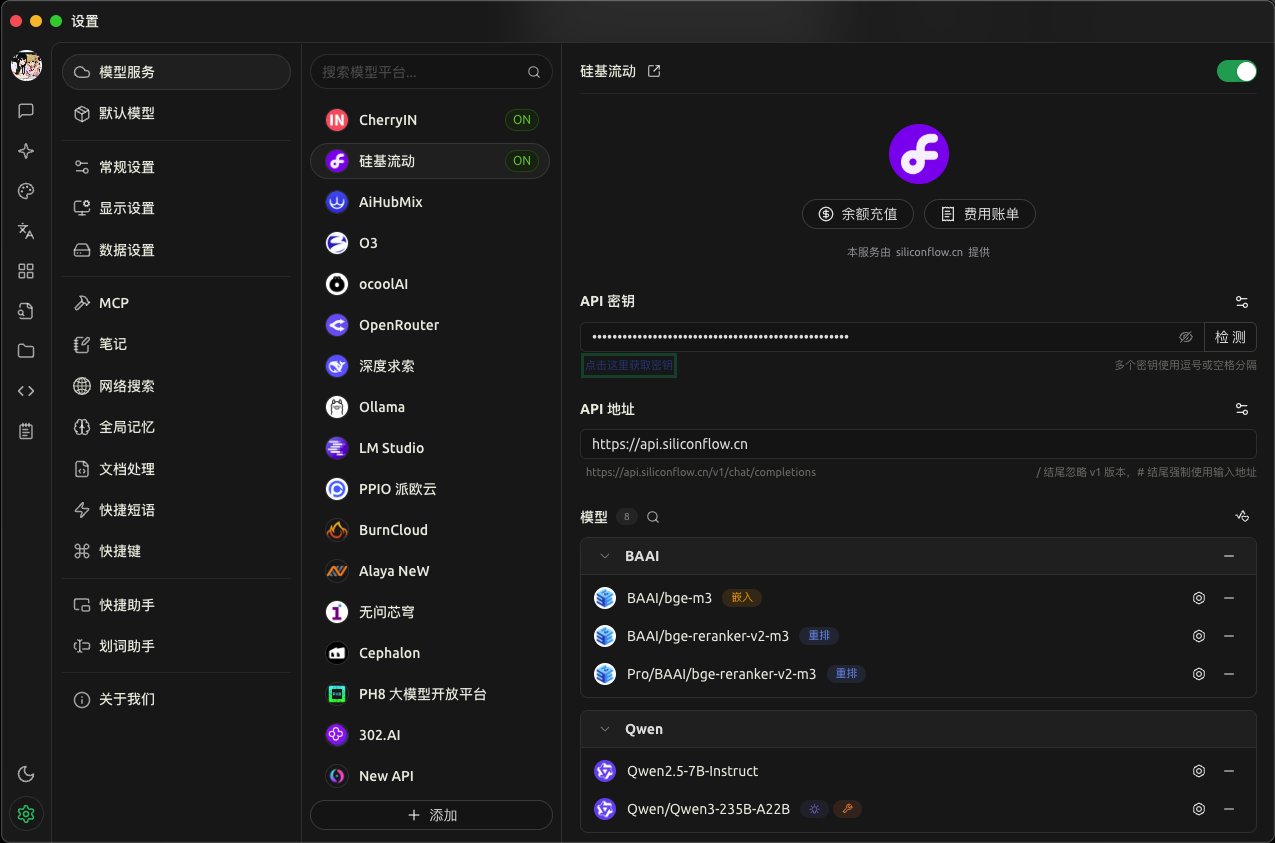
Task: Open the knowledge base icon in sidebar
Action: pos(26,311)
